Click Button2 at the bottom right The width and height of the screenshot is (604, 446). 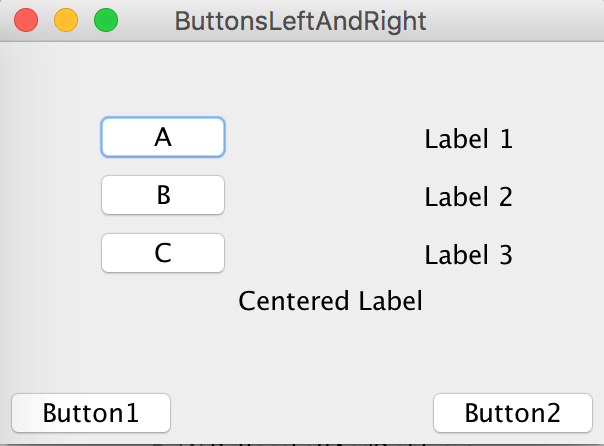click(x=513, y=412)
